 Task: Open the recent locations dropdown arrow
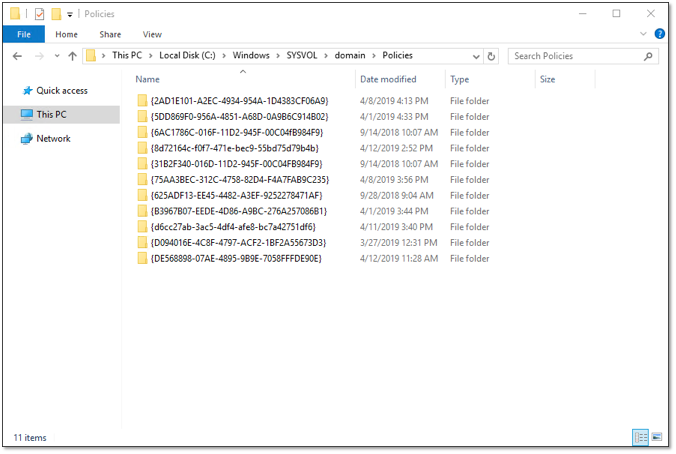(x=56, y=56)
